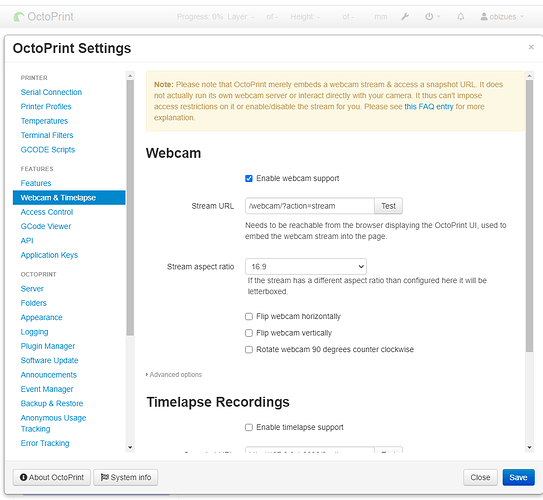The height and width of the screenshot is (500, 543).
Task: Click the bell notifications icon
Action: pyautogui.click(x=461, y=16)
